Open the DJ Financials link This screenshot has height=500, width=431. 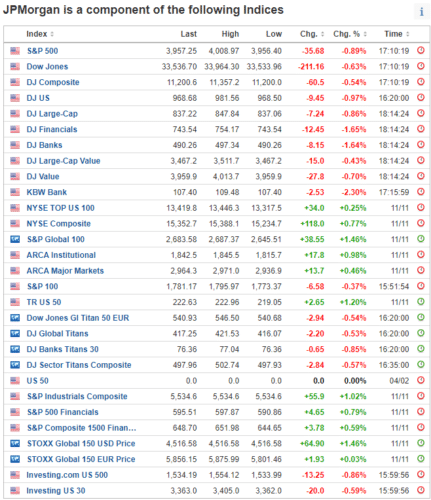click(52, 129)
